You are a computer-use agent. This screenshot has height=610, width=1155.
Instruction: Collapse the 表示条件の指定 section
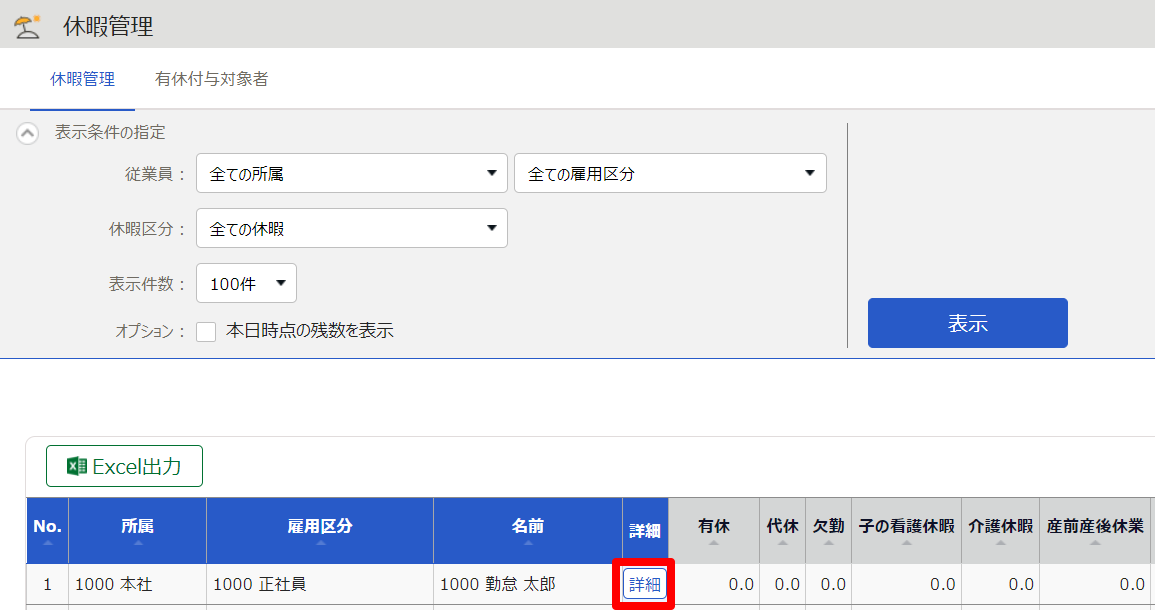[x=27, y=133]
